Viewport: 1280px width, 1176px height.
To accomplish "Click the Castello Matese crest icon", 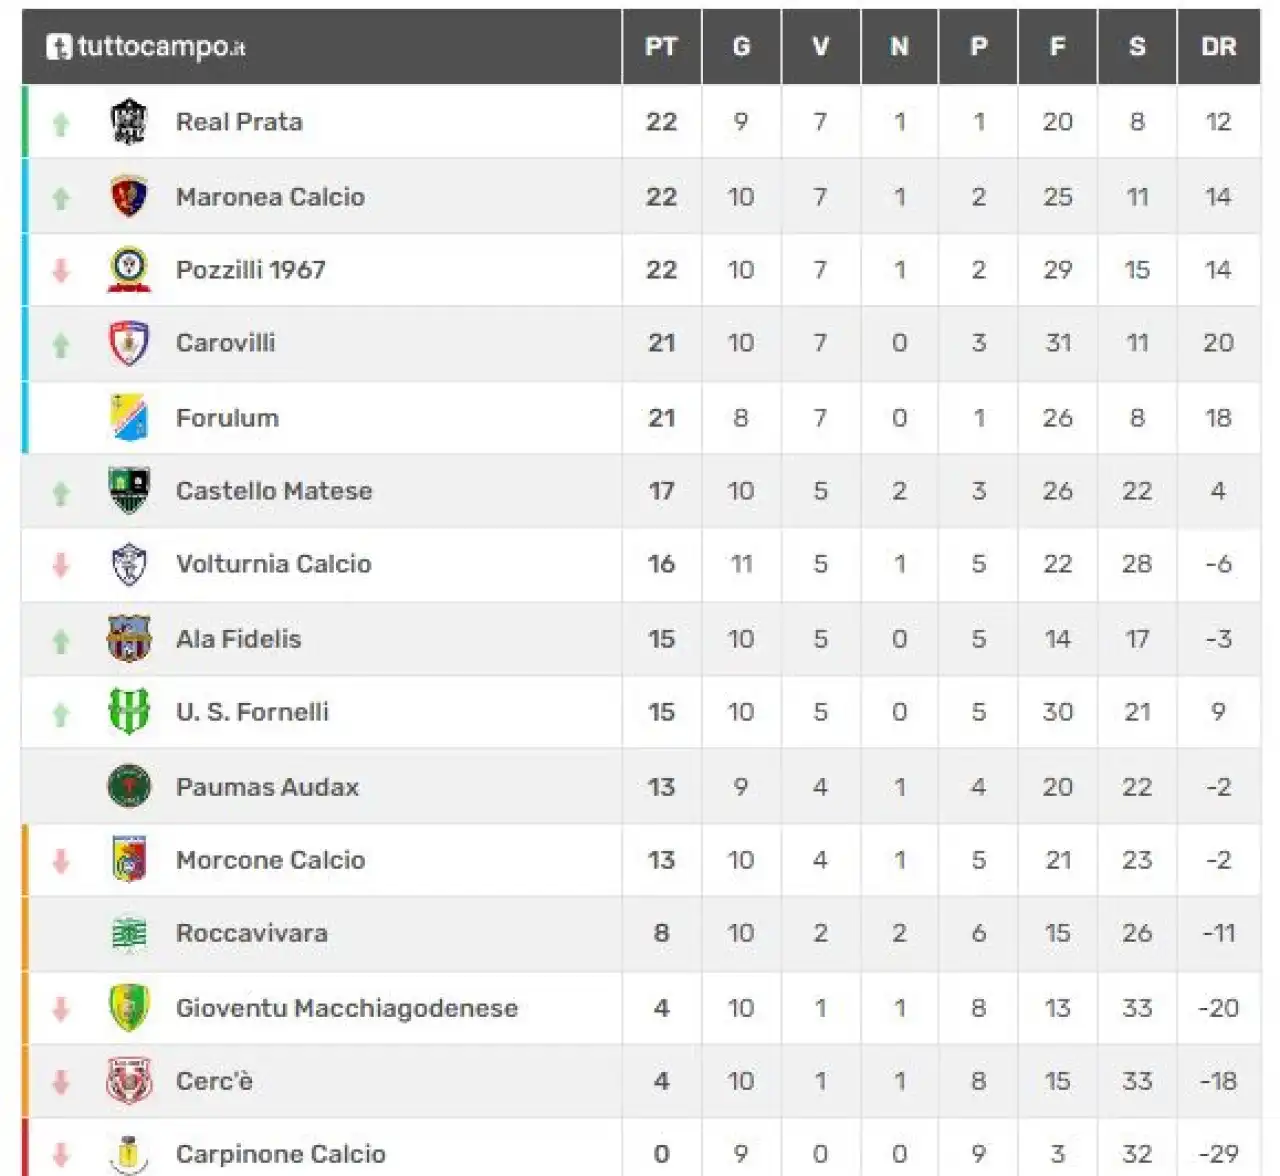I will (x=128, y=490).
